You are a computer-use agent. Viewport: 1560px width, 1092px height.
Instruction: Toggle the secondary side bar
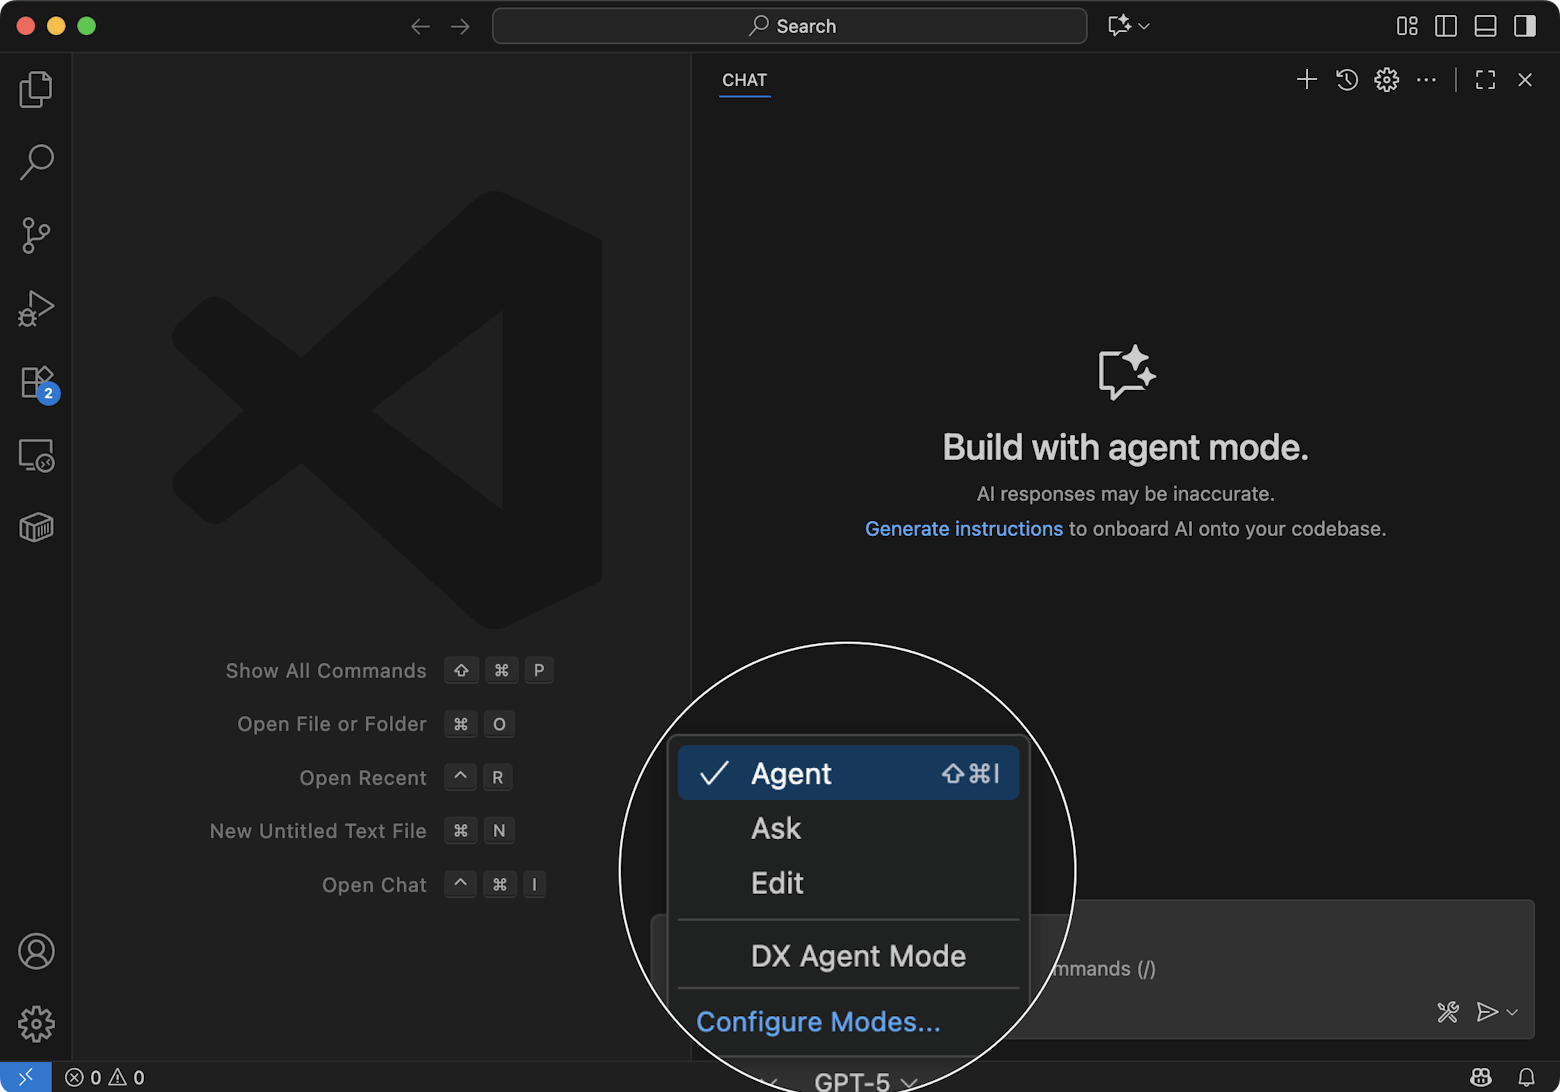1525,26
